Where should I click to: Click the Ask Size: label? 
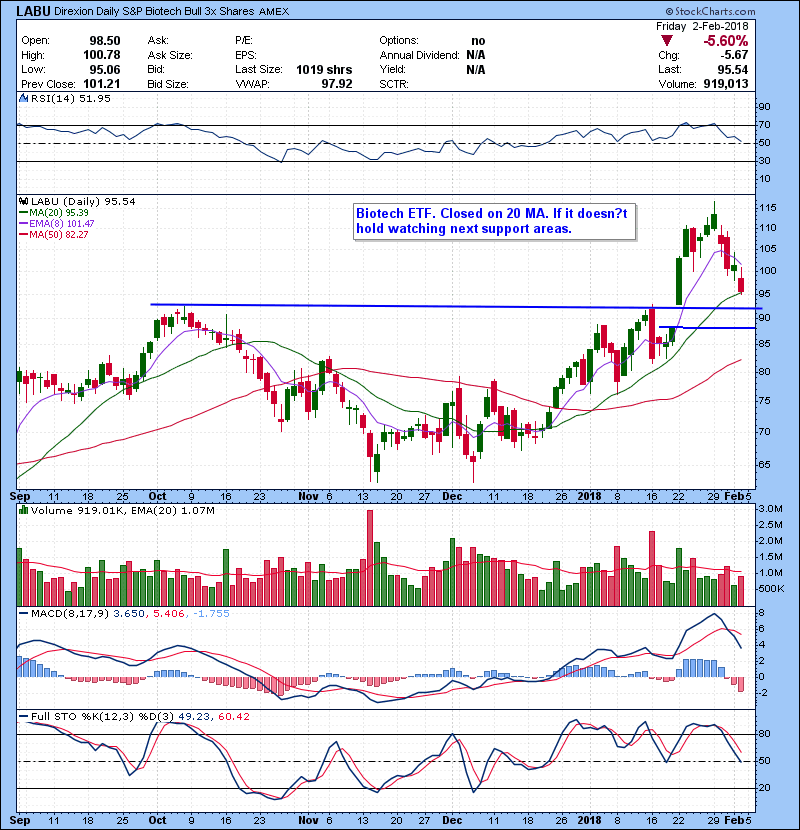[x=170, y=55]
